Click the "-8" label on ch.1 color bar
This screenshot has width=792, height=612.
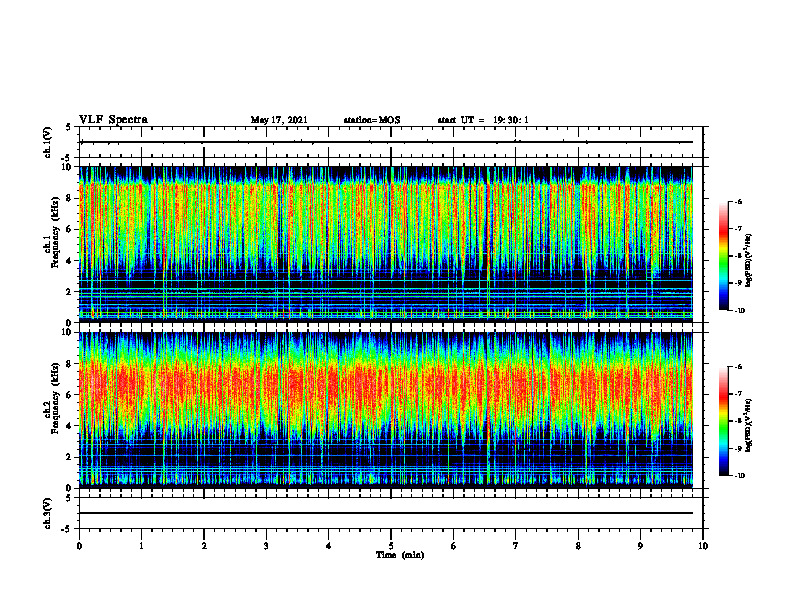(738, 256)
